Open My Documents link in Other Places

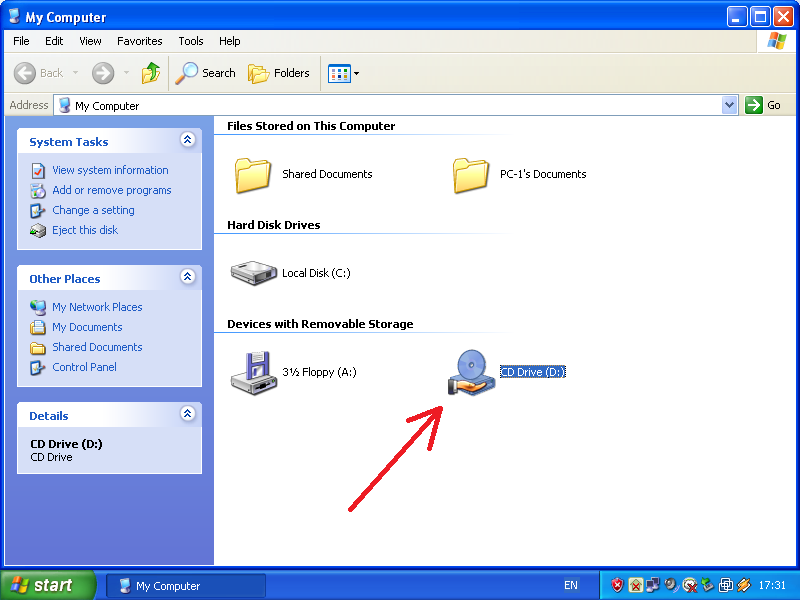click(87, 327)
